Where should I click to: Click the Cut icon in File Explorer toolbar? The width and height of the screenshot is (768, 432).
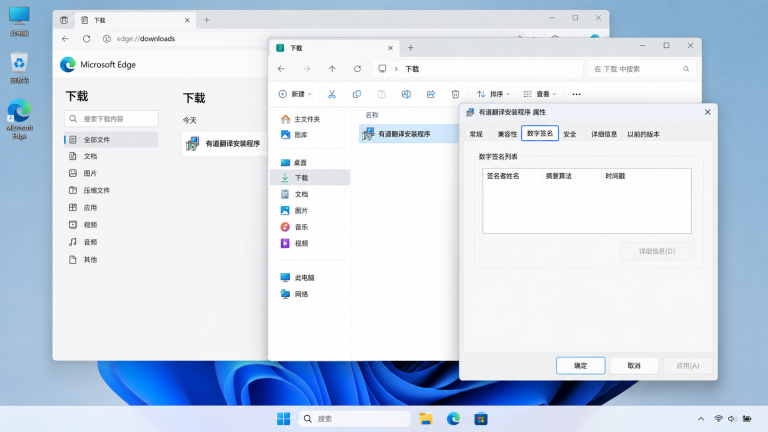332,94
